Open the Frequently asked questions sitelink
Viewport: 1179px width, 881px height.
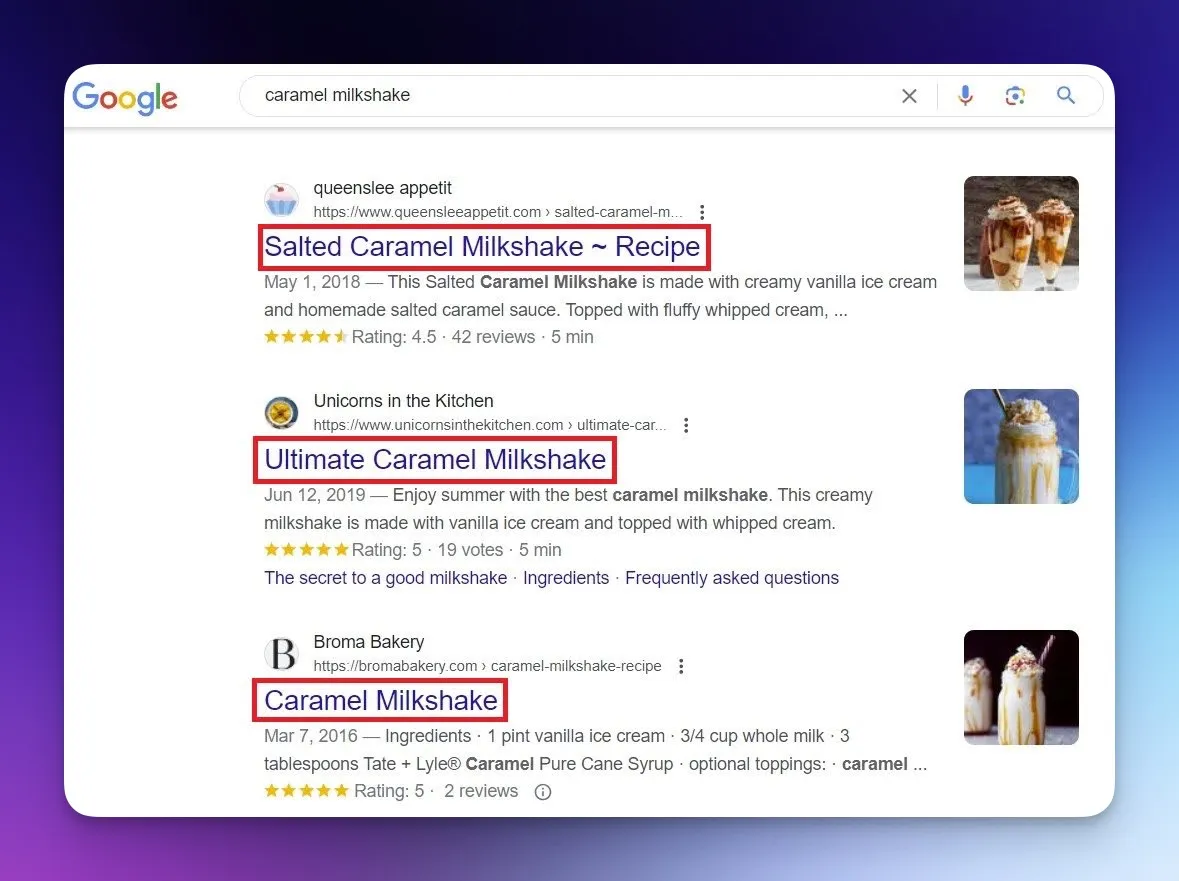coord(732,578)
